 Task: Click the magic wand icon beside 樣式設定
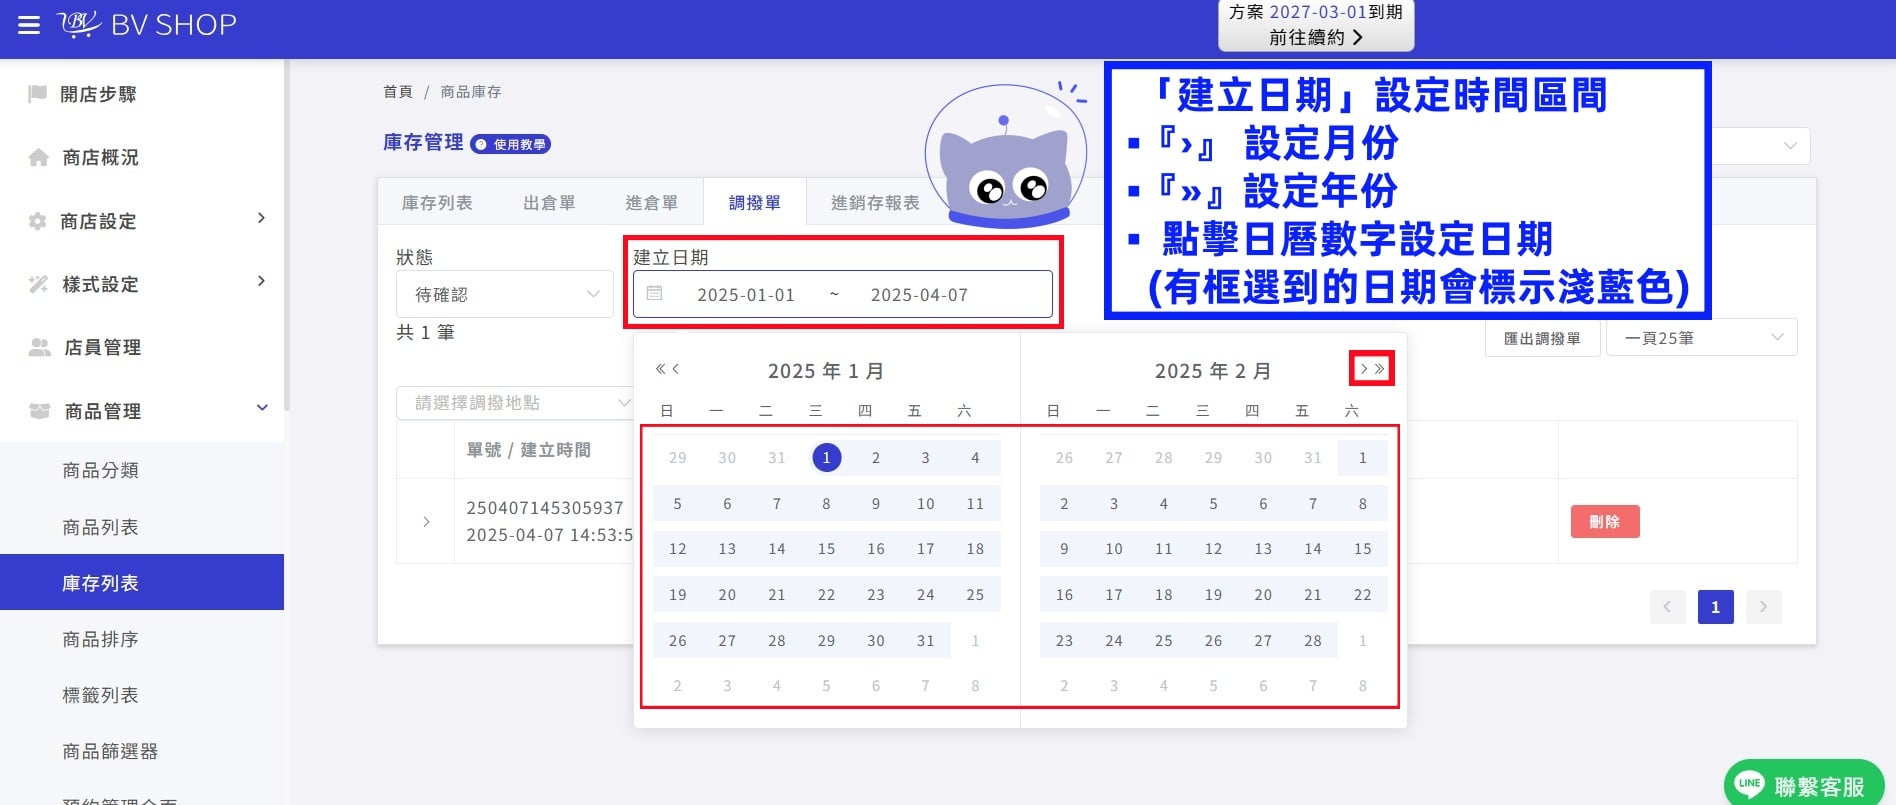[38, 284]
